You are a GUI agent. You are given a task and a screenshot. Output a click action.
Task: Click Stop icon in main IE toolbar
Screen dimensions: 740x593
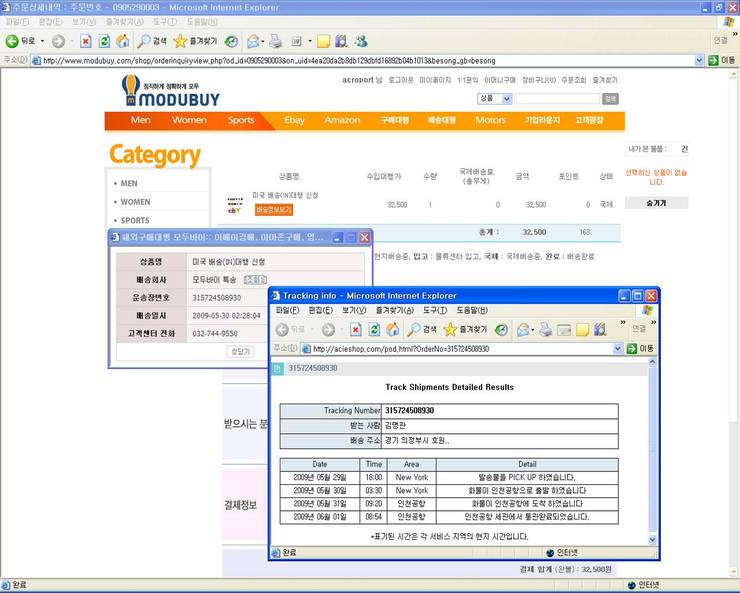(x=85, y=42)
